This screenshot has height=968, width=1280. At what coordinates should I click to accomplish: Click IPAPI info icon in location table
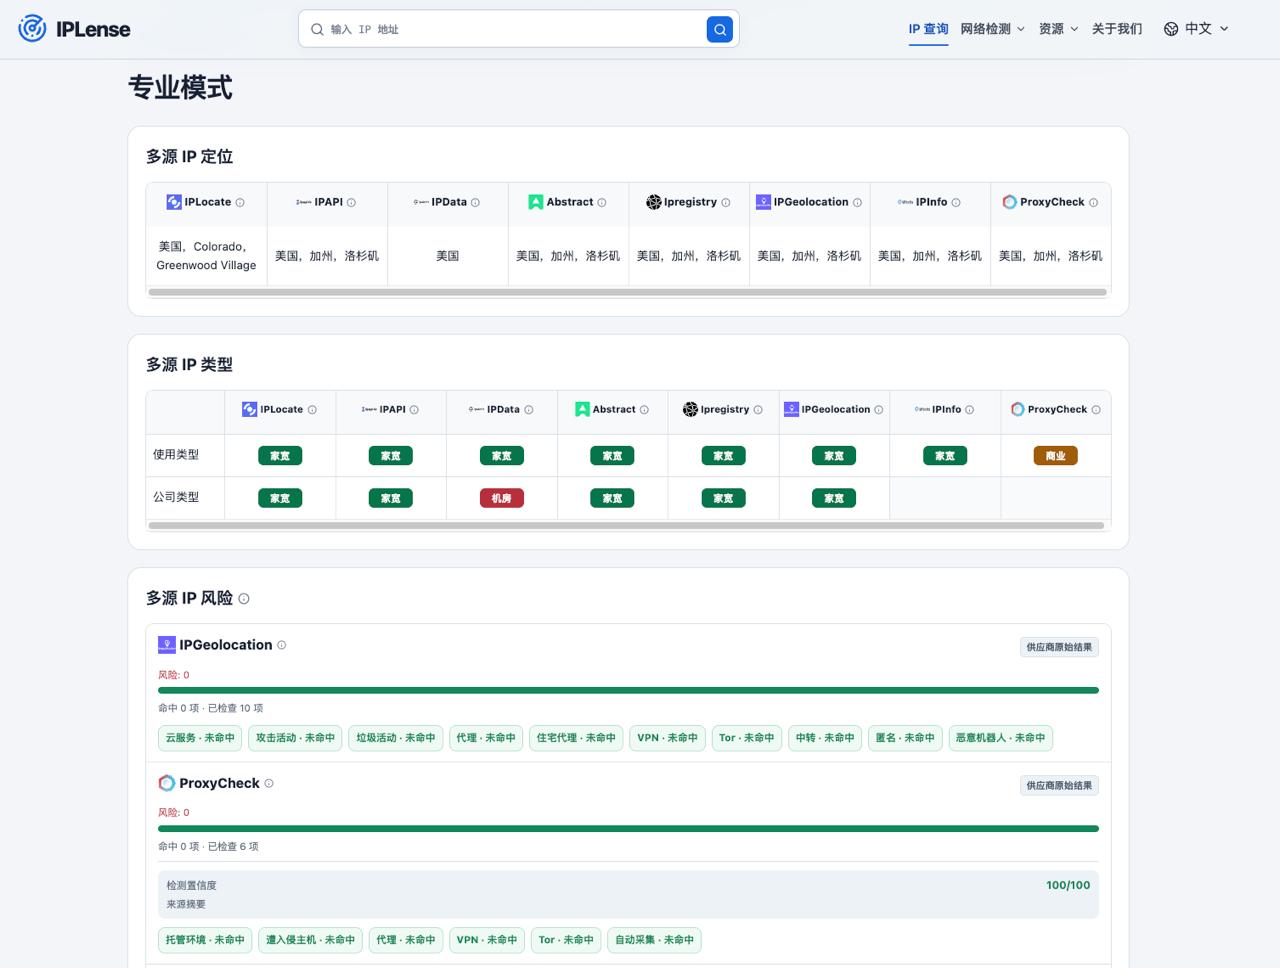pyautogui.click(x=351, y=203)
